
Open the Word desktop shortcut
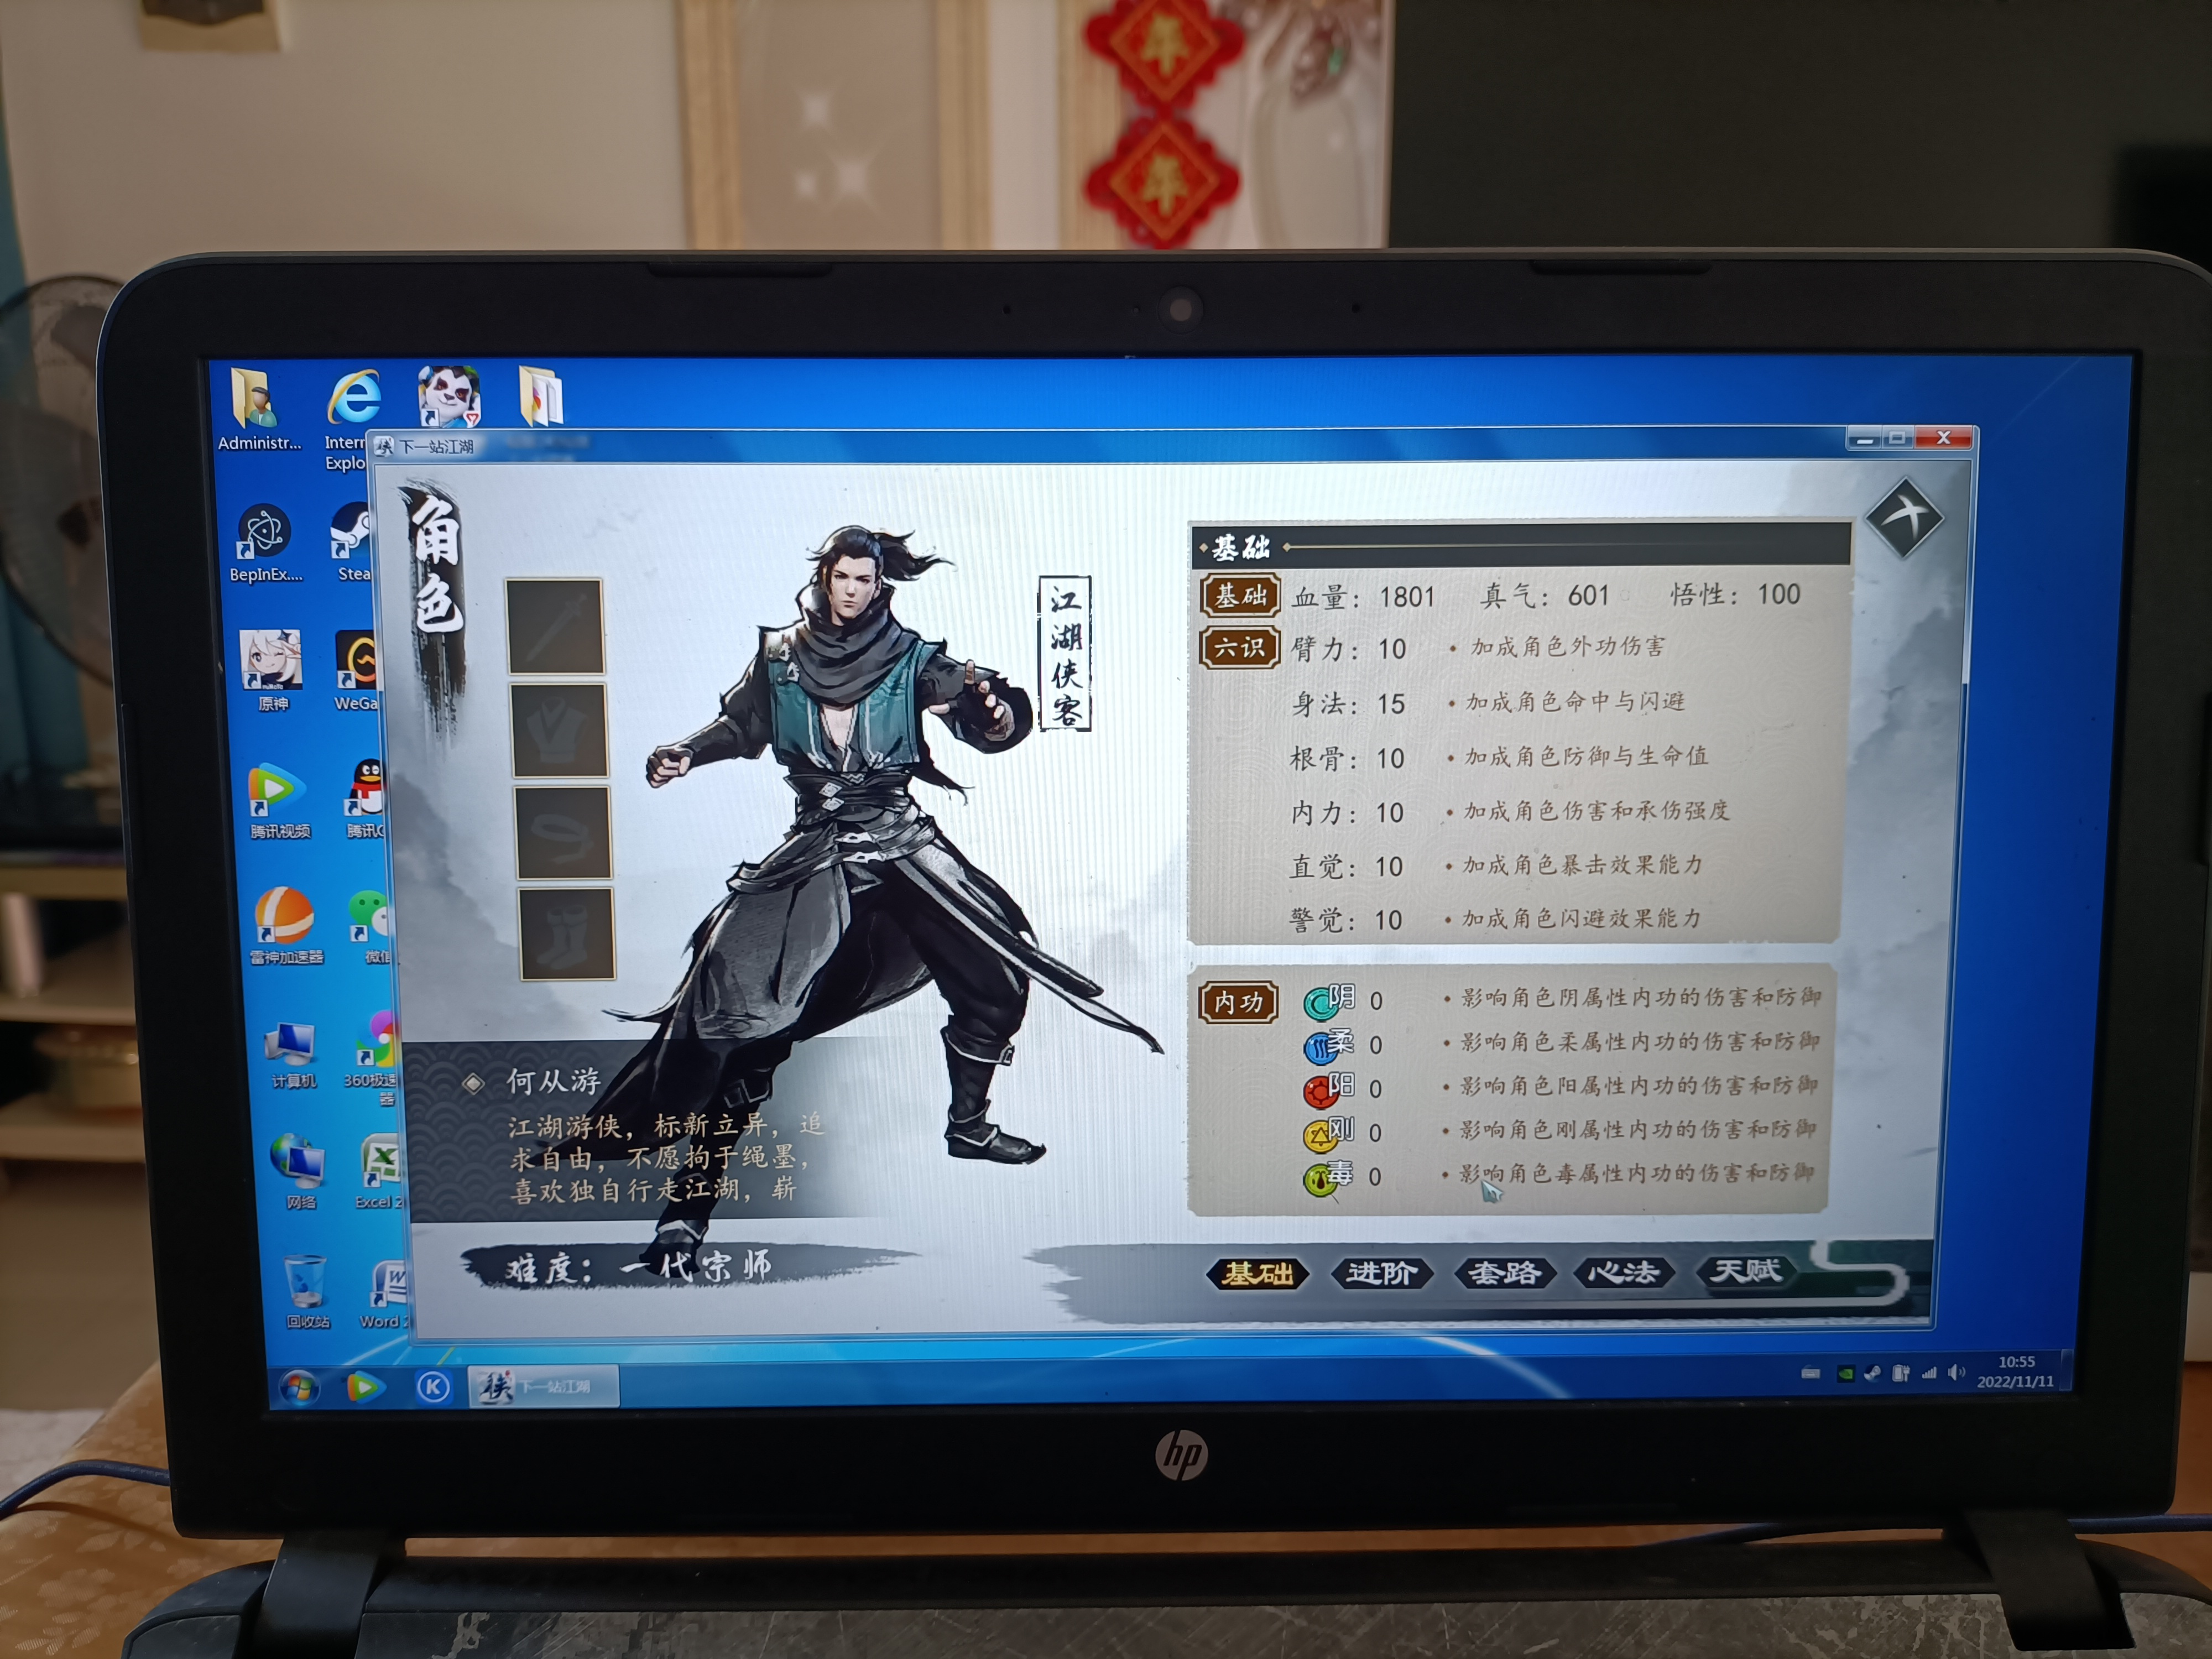coord(385,1294)
